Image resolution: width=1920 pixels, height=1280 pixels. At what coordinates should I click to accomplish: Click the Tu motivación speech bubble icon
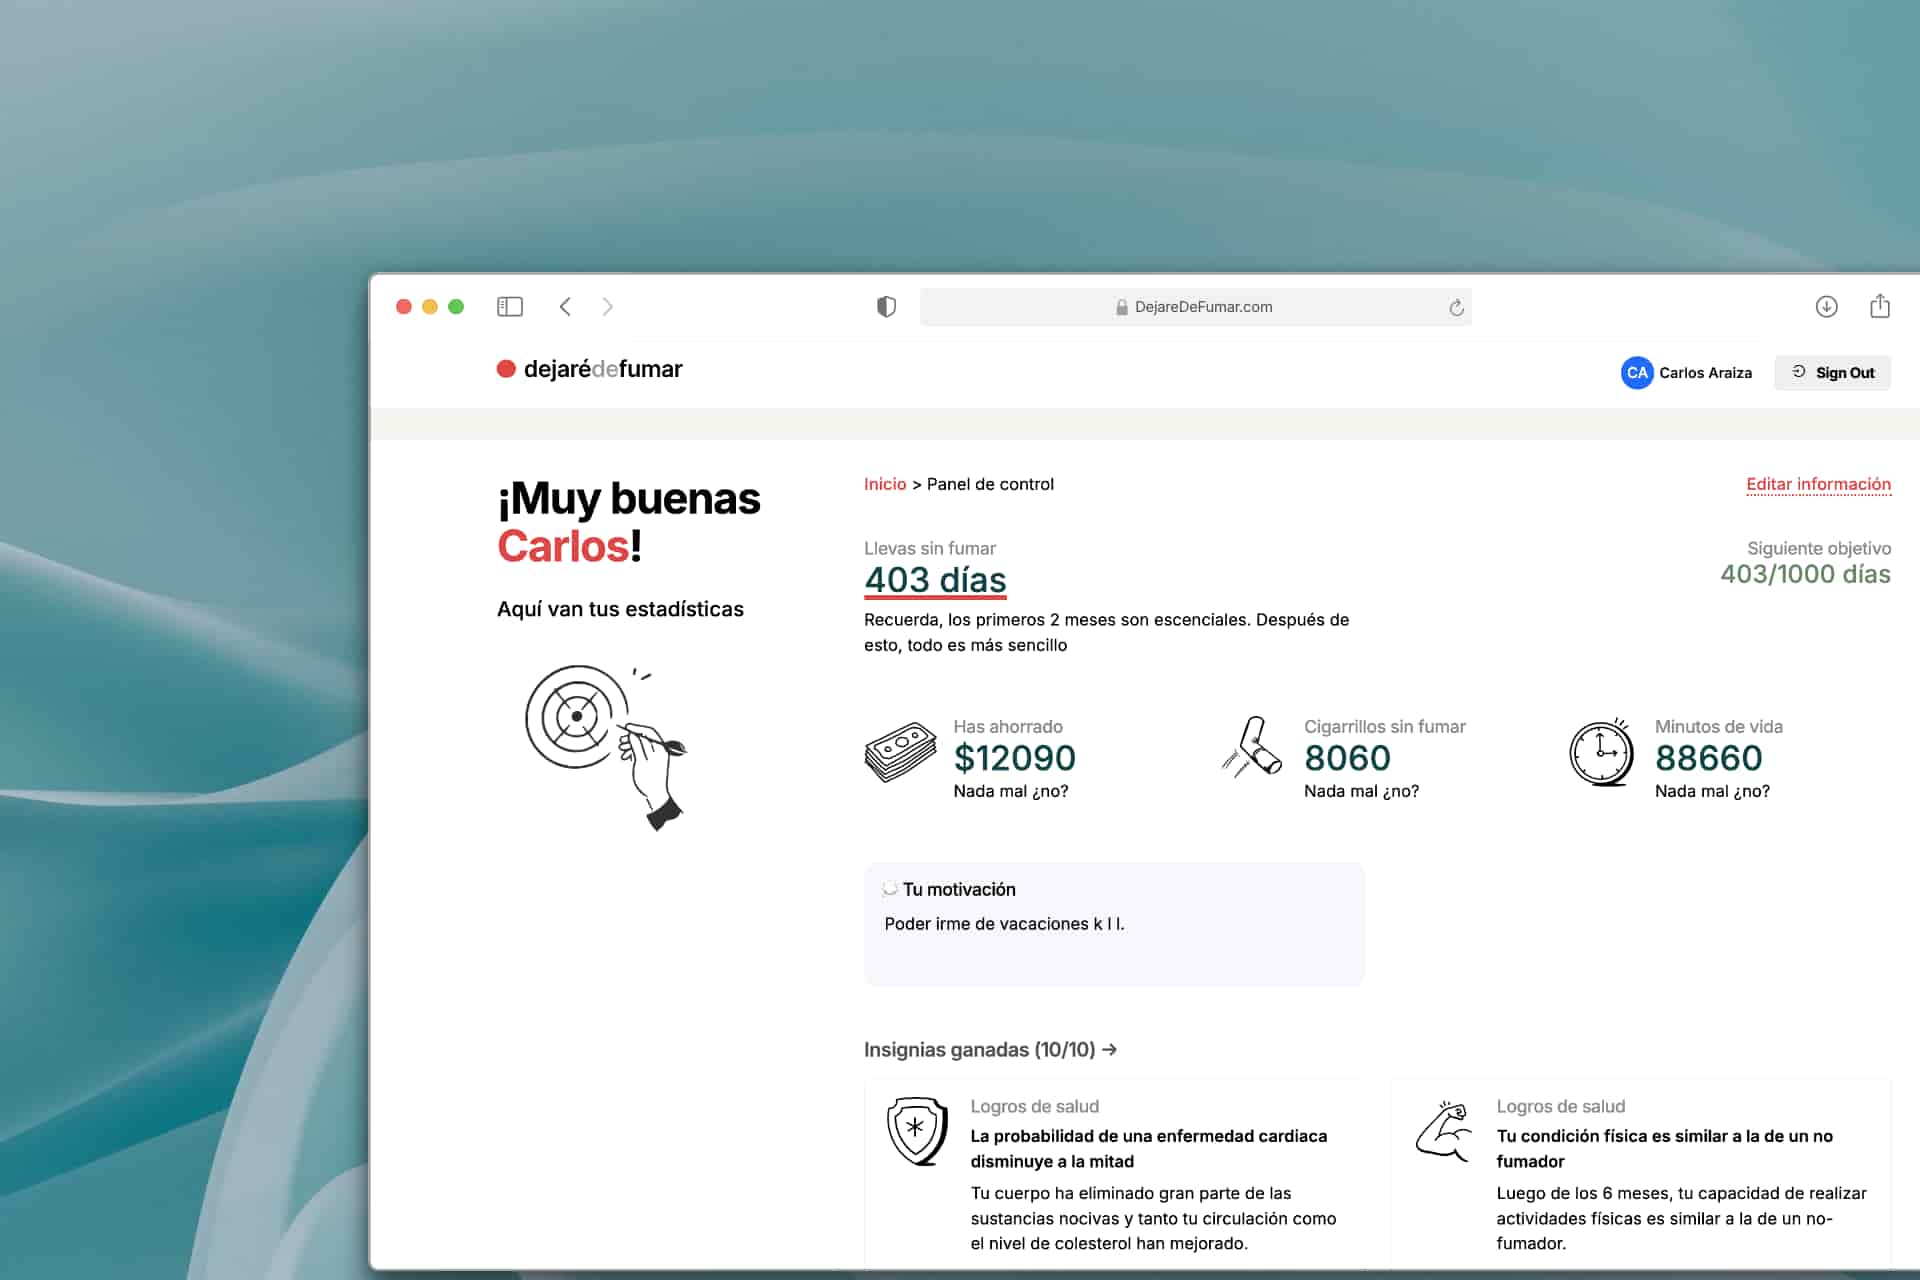click(890, 889)
